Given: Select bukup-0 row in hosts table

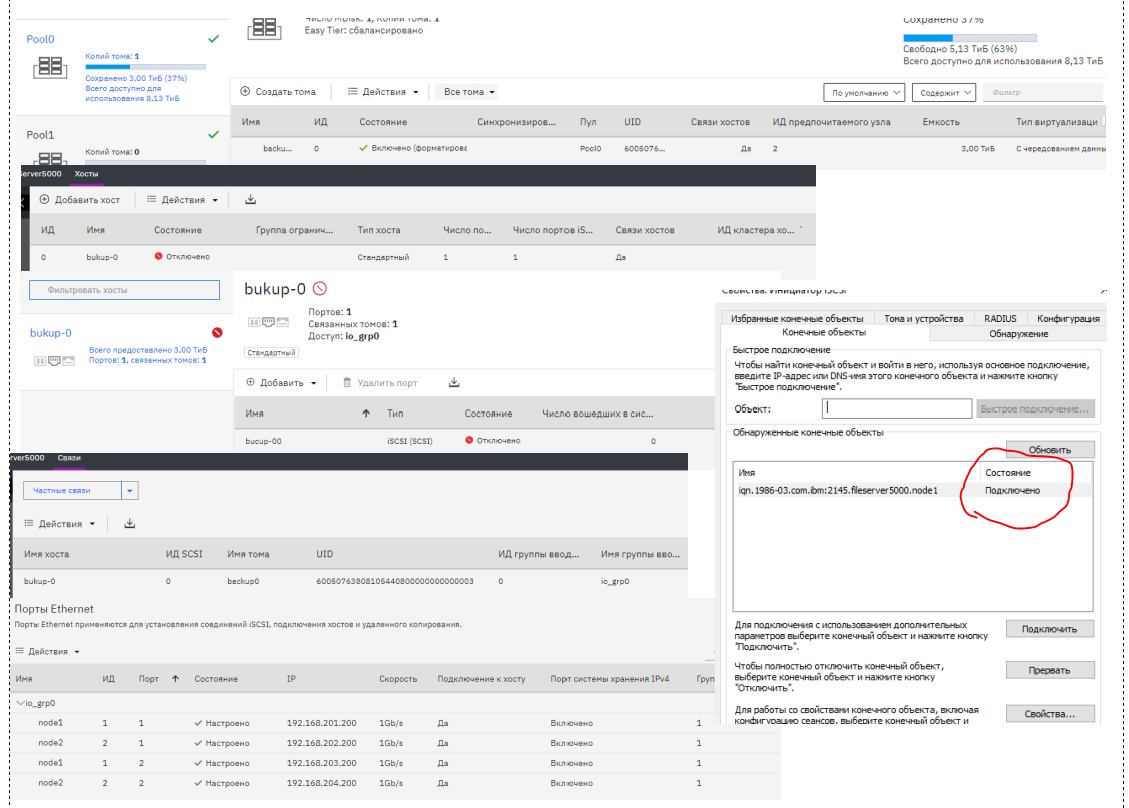Looking at the screenshot, I should 422,257.
